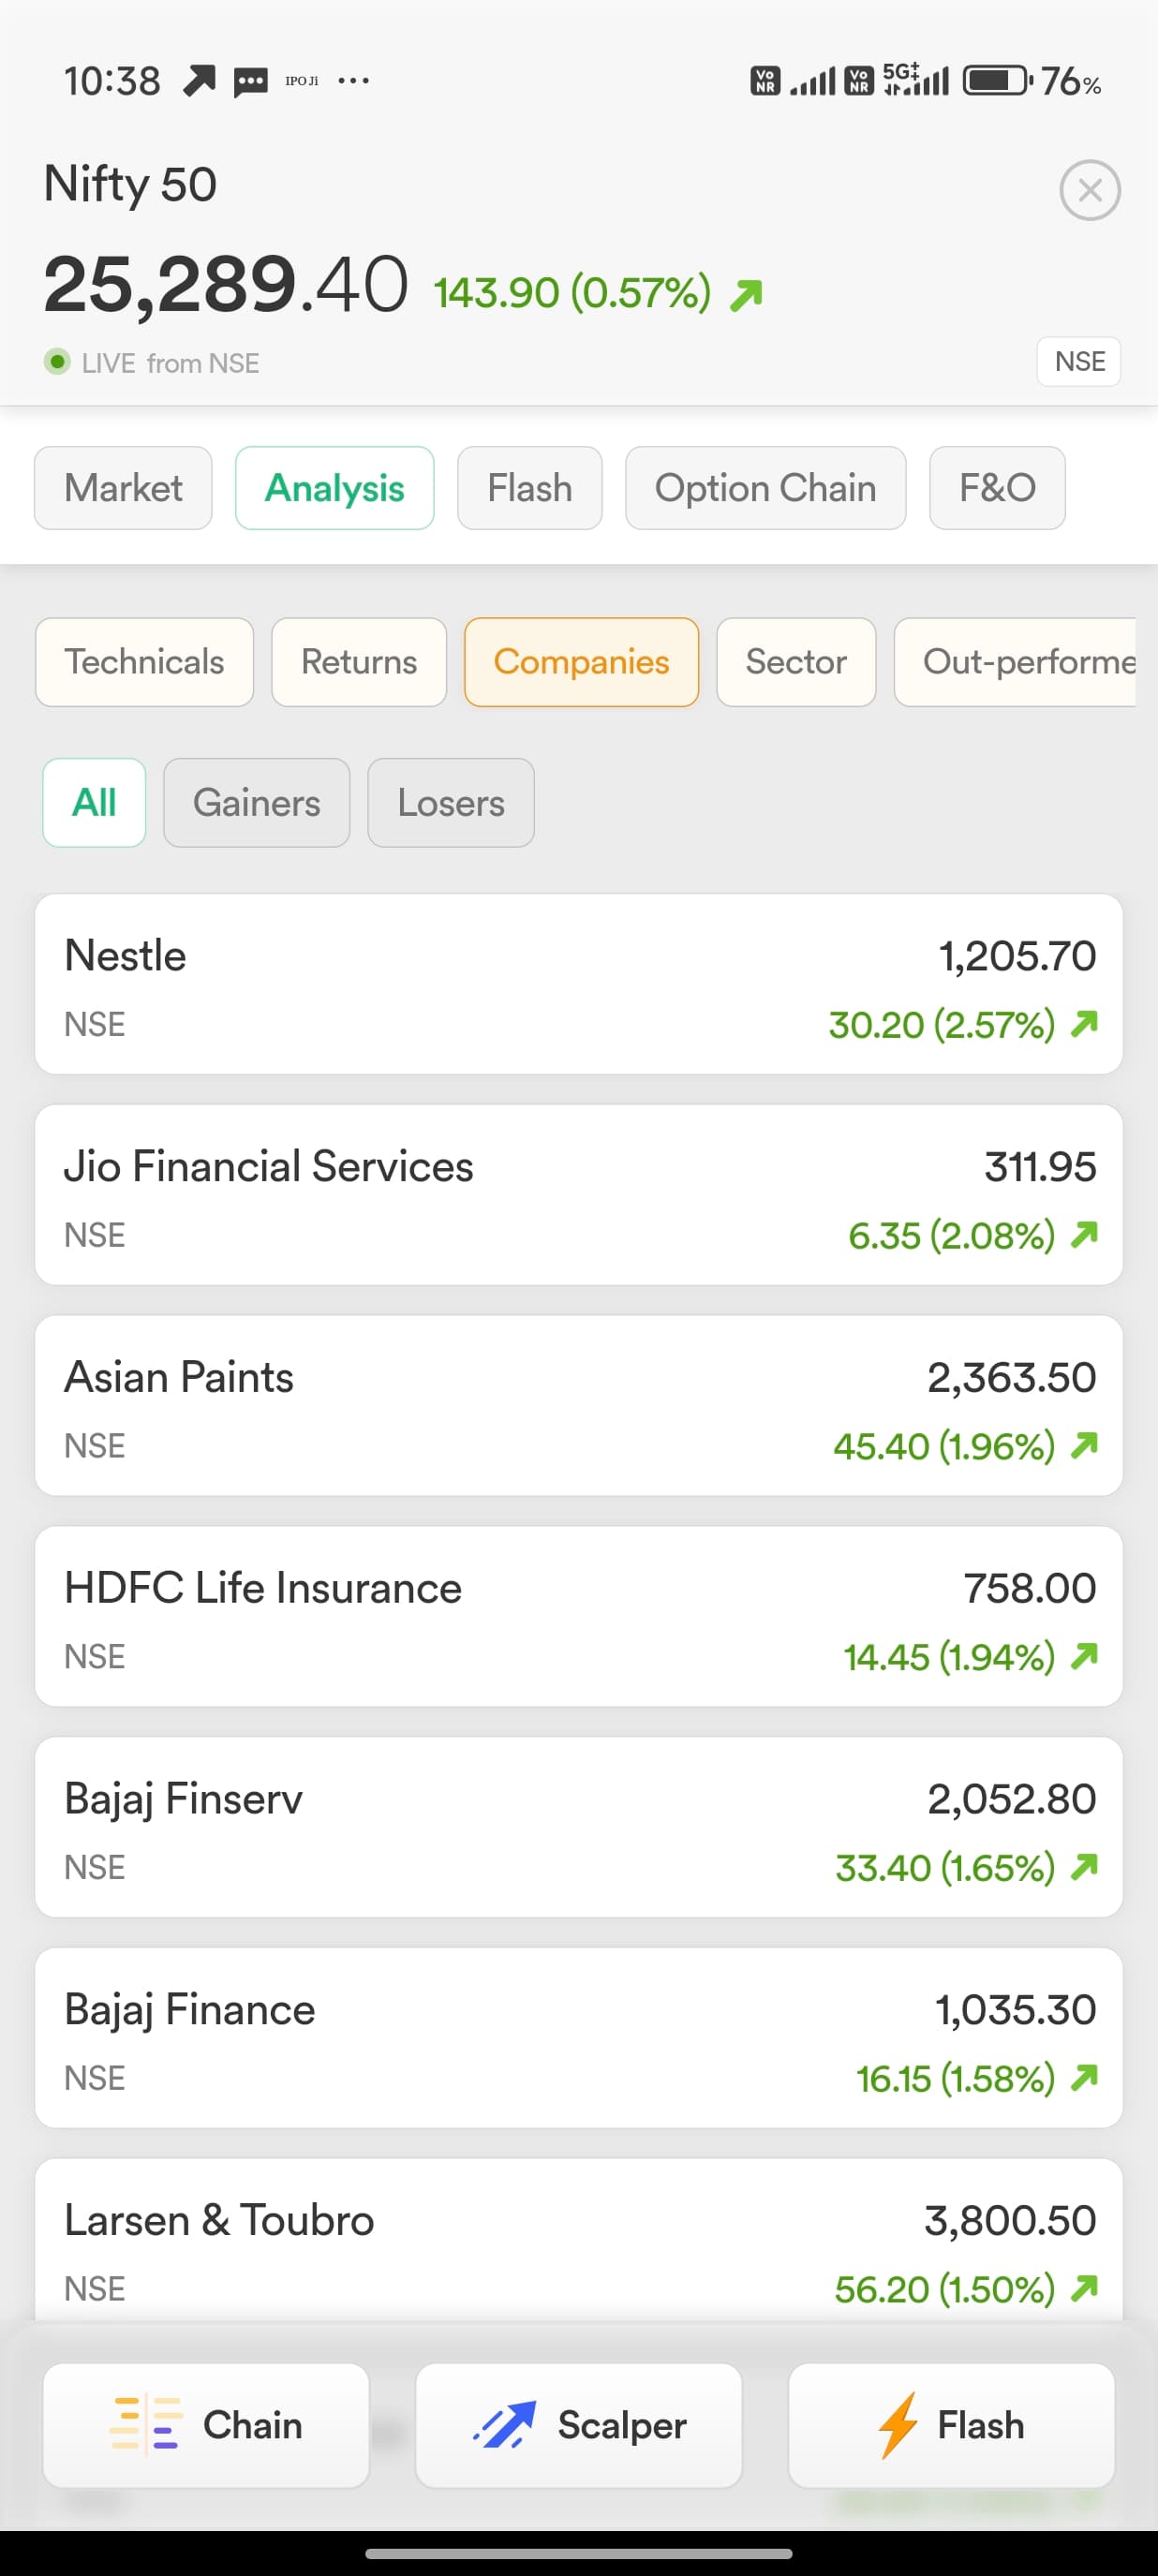Select the All filter chip
The width and height of the screenshot is (1158, 2576).
[94, 803]
